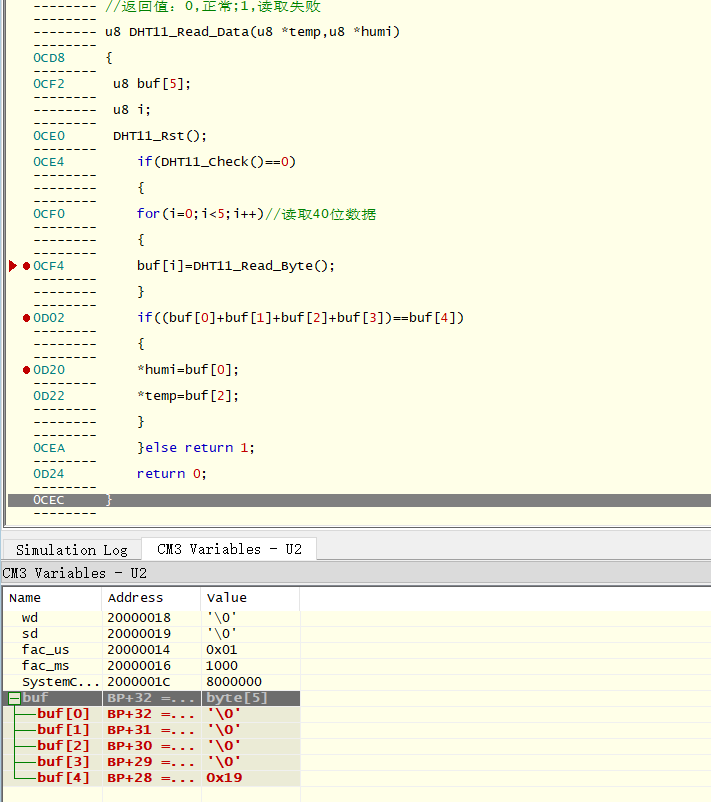Screen dimensions: 711x802
Task: Click the buf[i]=DHT11_Read_Byte(); source line
Action: pyautogui.click(x=236, y=266)
